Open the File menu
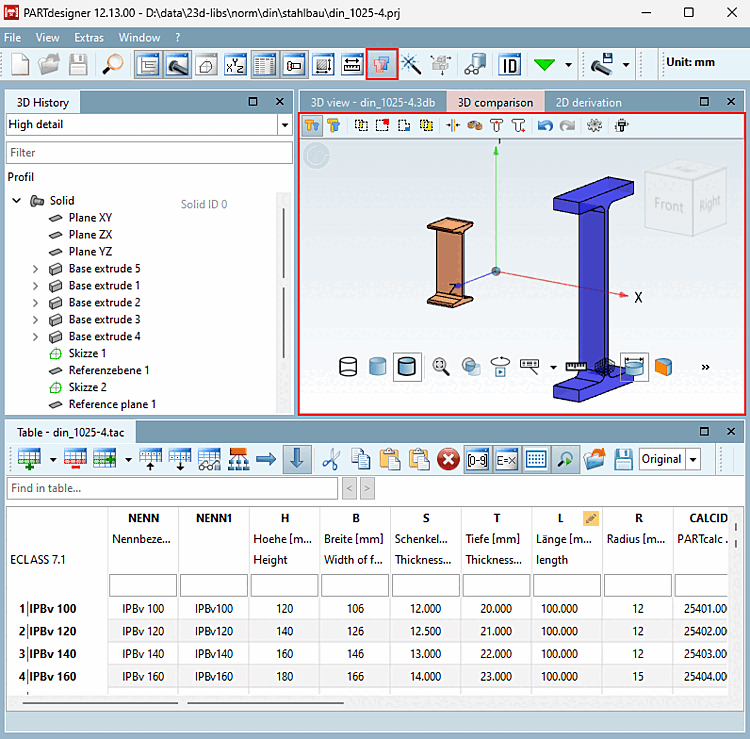750x739 pixels. [12, 37]
